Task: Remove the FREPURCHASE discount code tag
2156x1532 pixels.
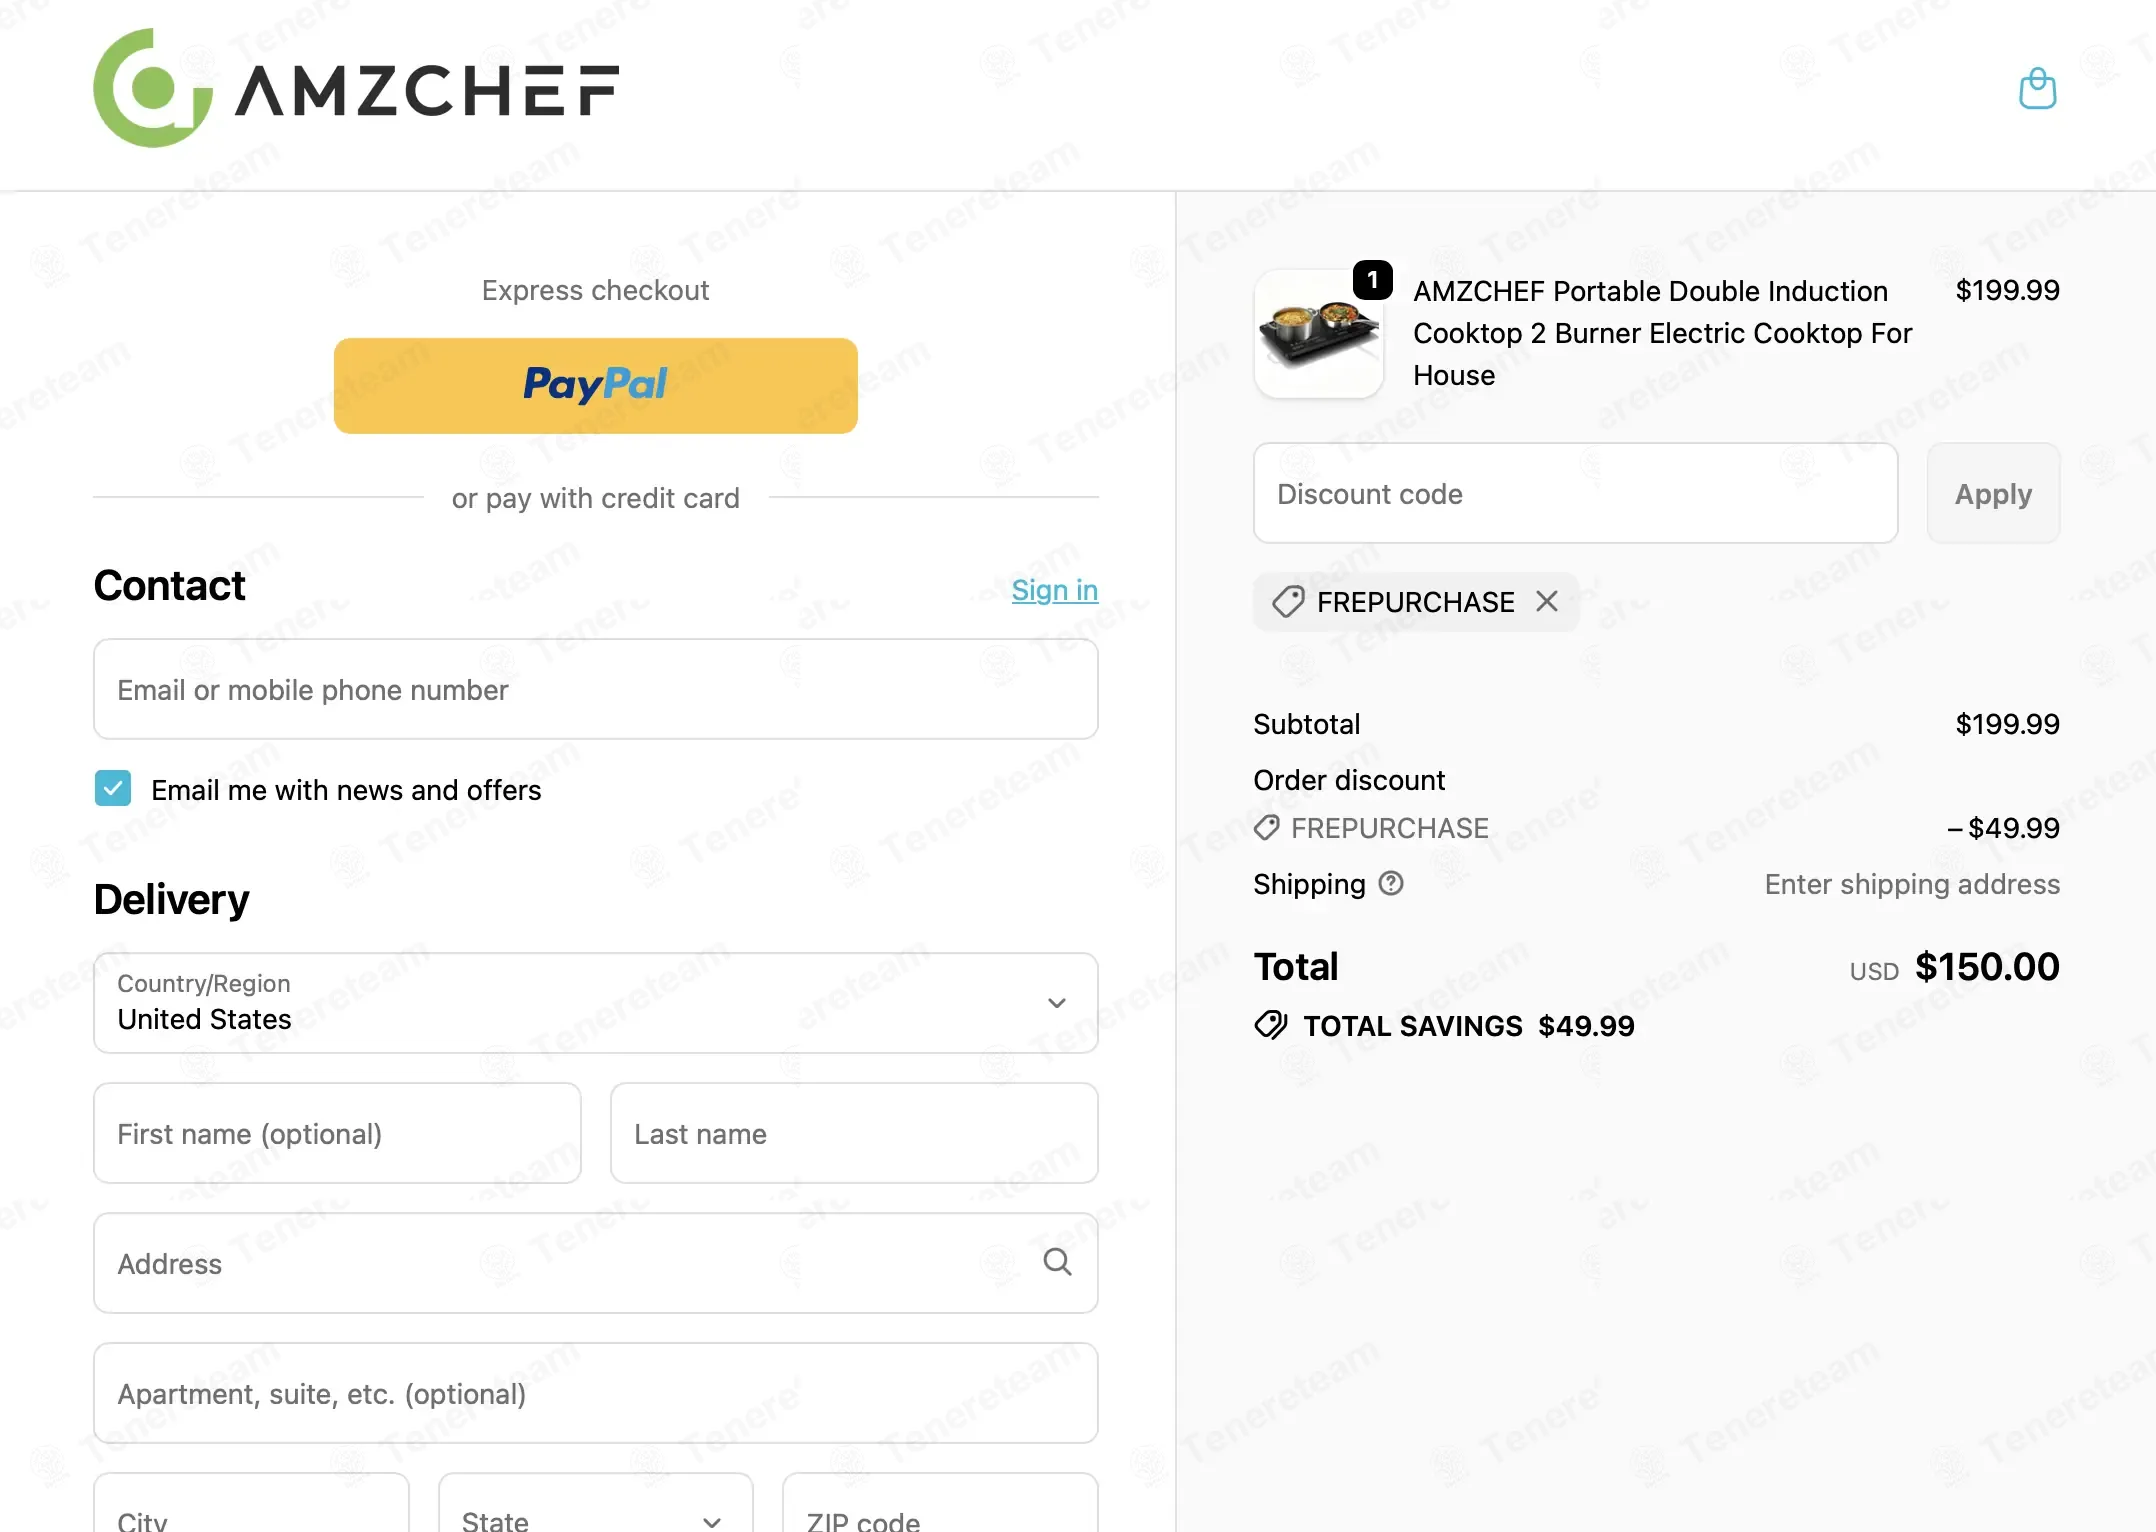Action: click(x=1547, y=601)
